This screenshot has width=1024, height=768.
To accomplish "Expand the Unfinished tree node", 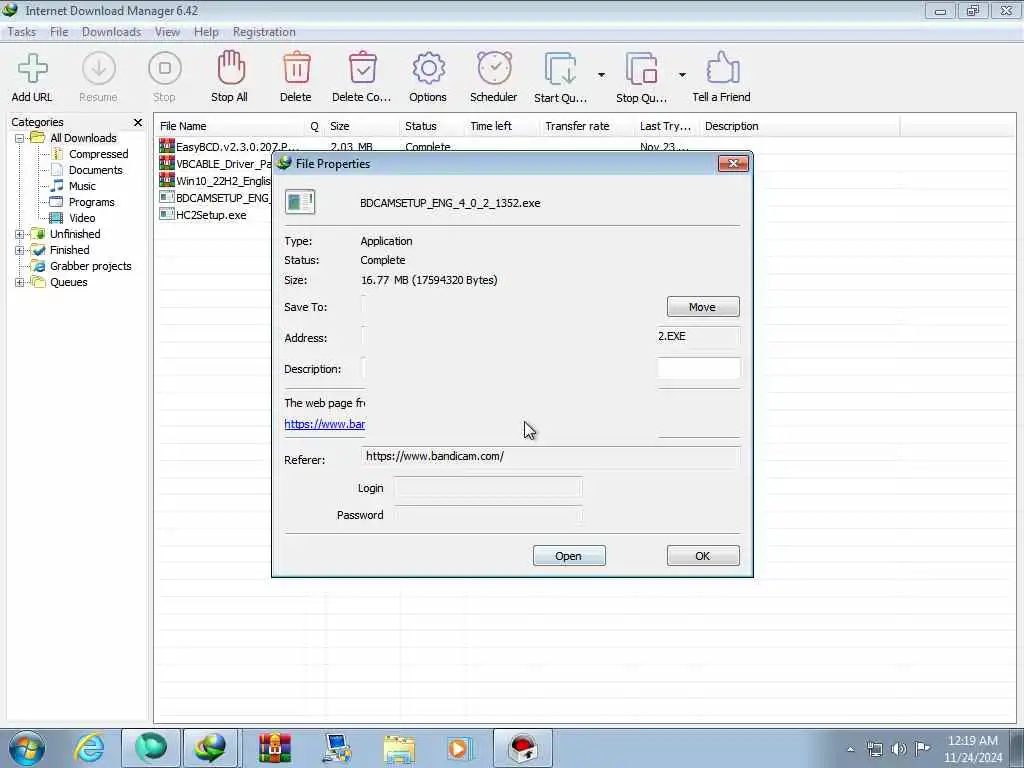I will [20, 234].
